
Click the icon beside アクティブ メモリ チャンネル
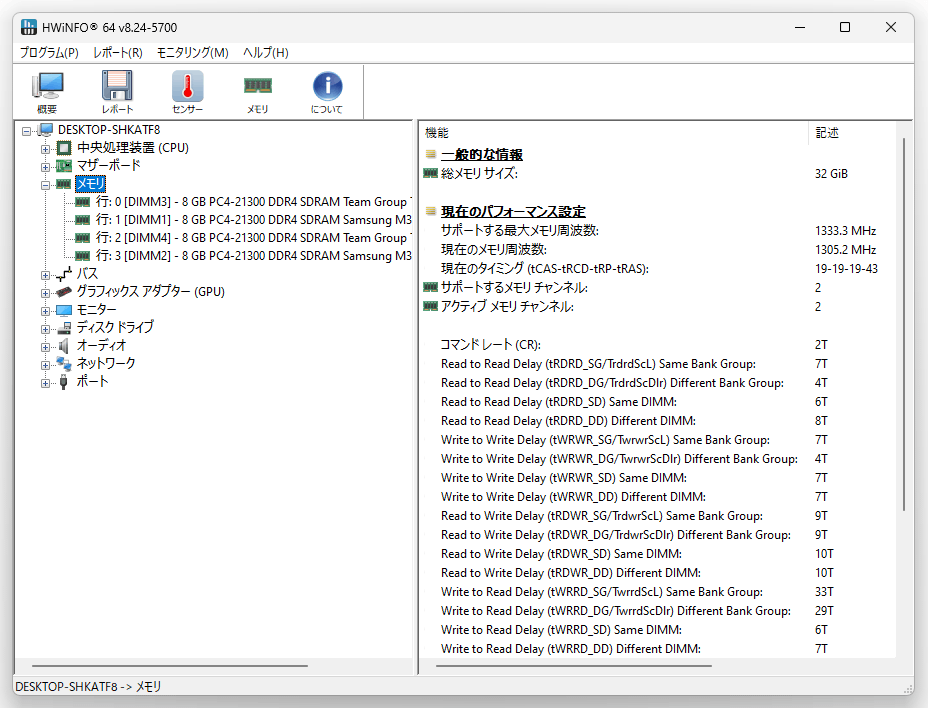click(x=431, y=307)
